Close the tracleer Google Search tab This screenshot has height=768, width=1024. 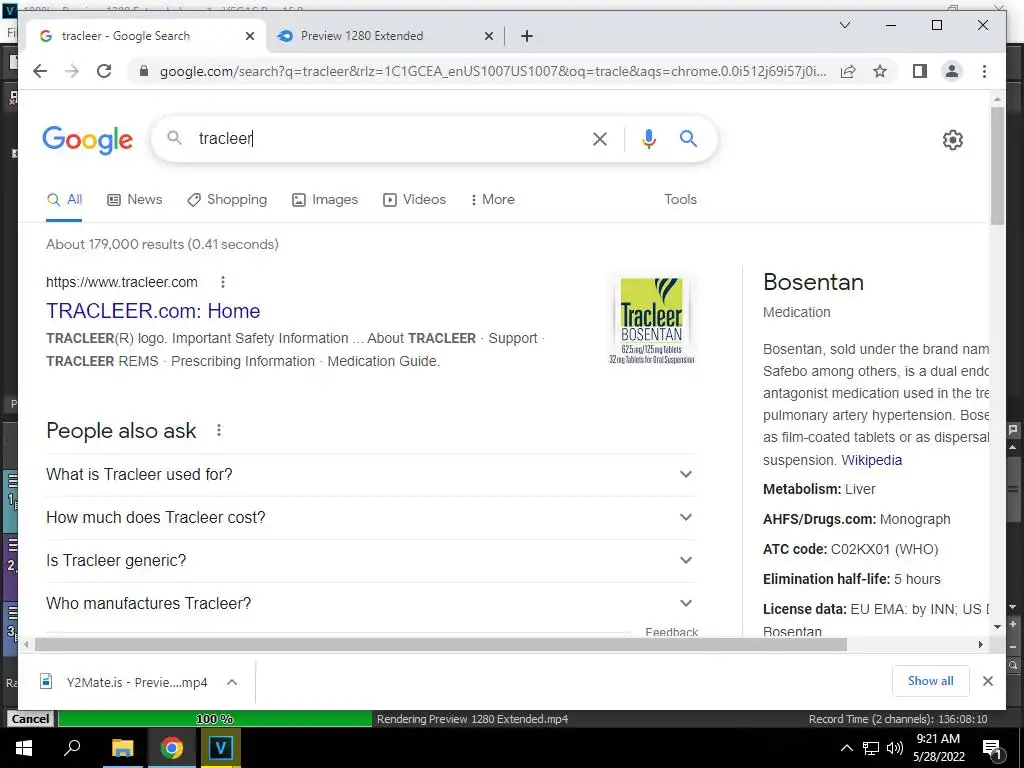click(249, 36)
